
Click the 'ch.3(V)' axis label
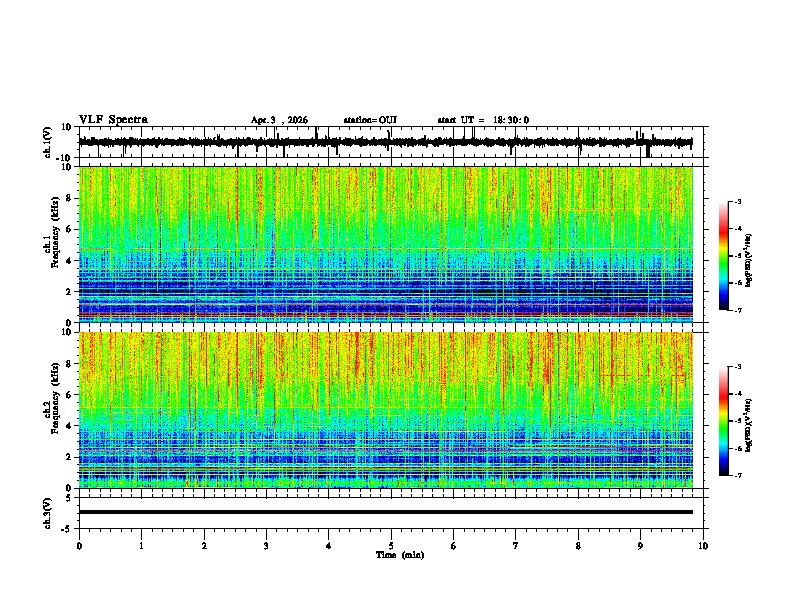point(48,513)
